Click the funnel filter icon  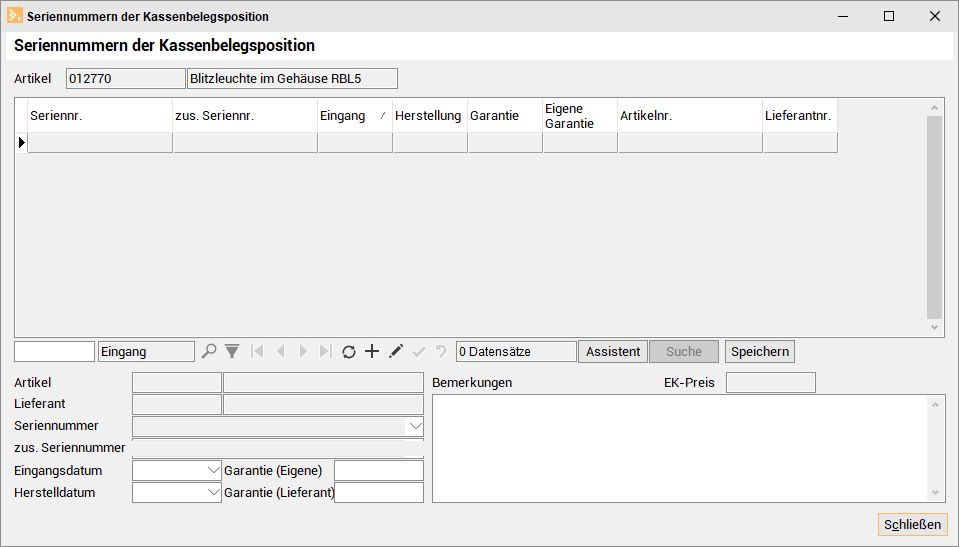pyautogui.click(x=232, y=351)
